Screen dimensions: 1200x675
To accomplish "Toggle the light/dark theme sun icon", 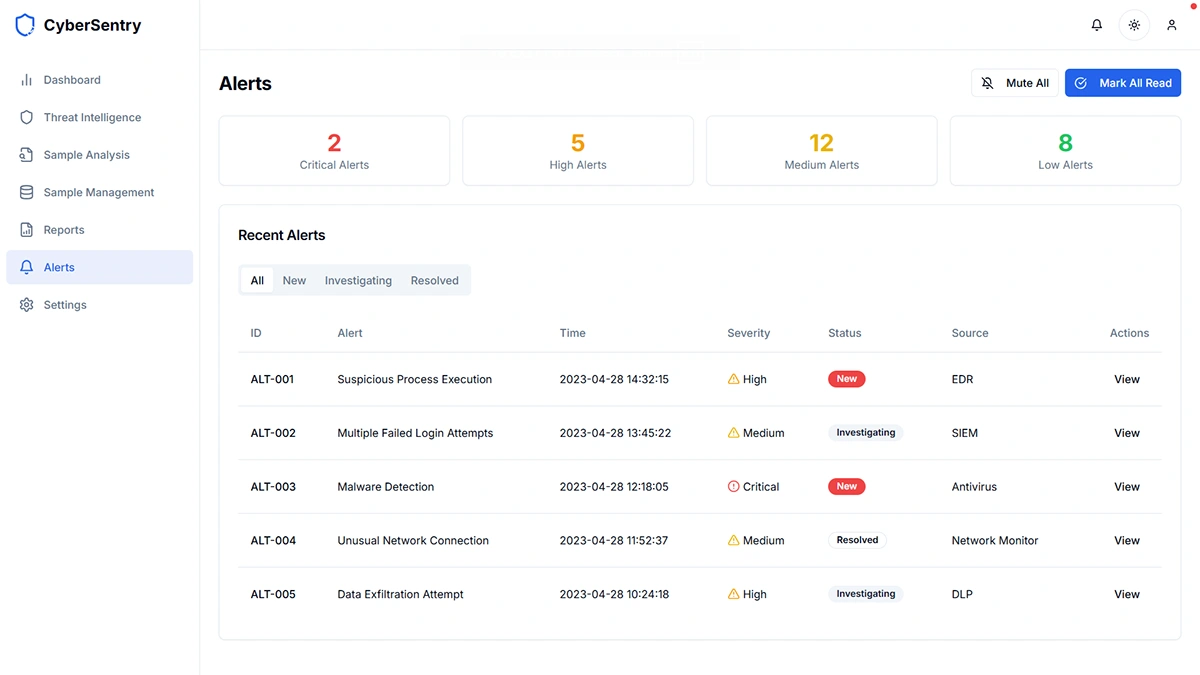I will click(1134, 25).
